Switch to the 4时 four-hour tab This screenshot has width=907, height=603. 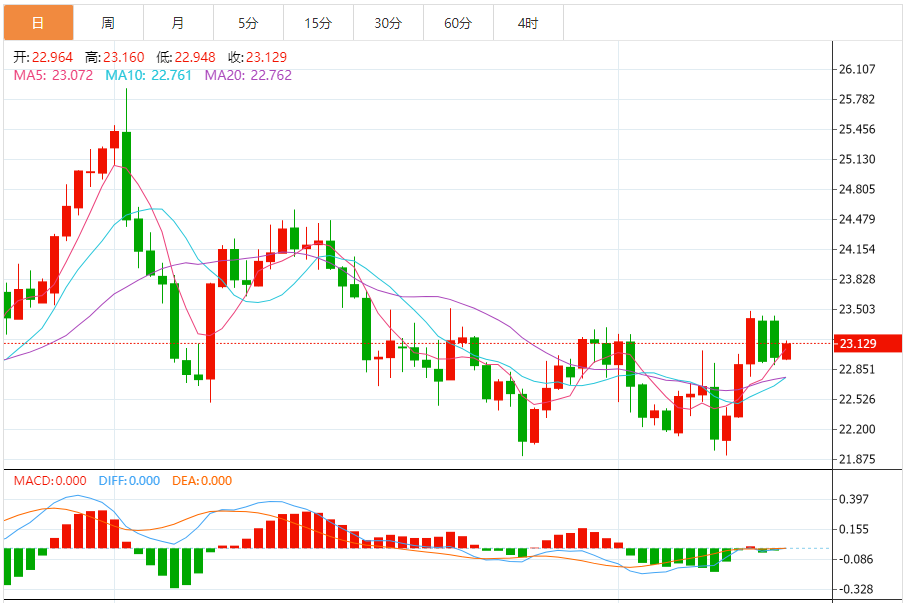pyautogui.click(x=528, y=23)
